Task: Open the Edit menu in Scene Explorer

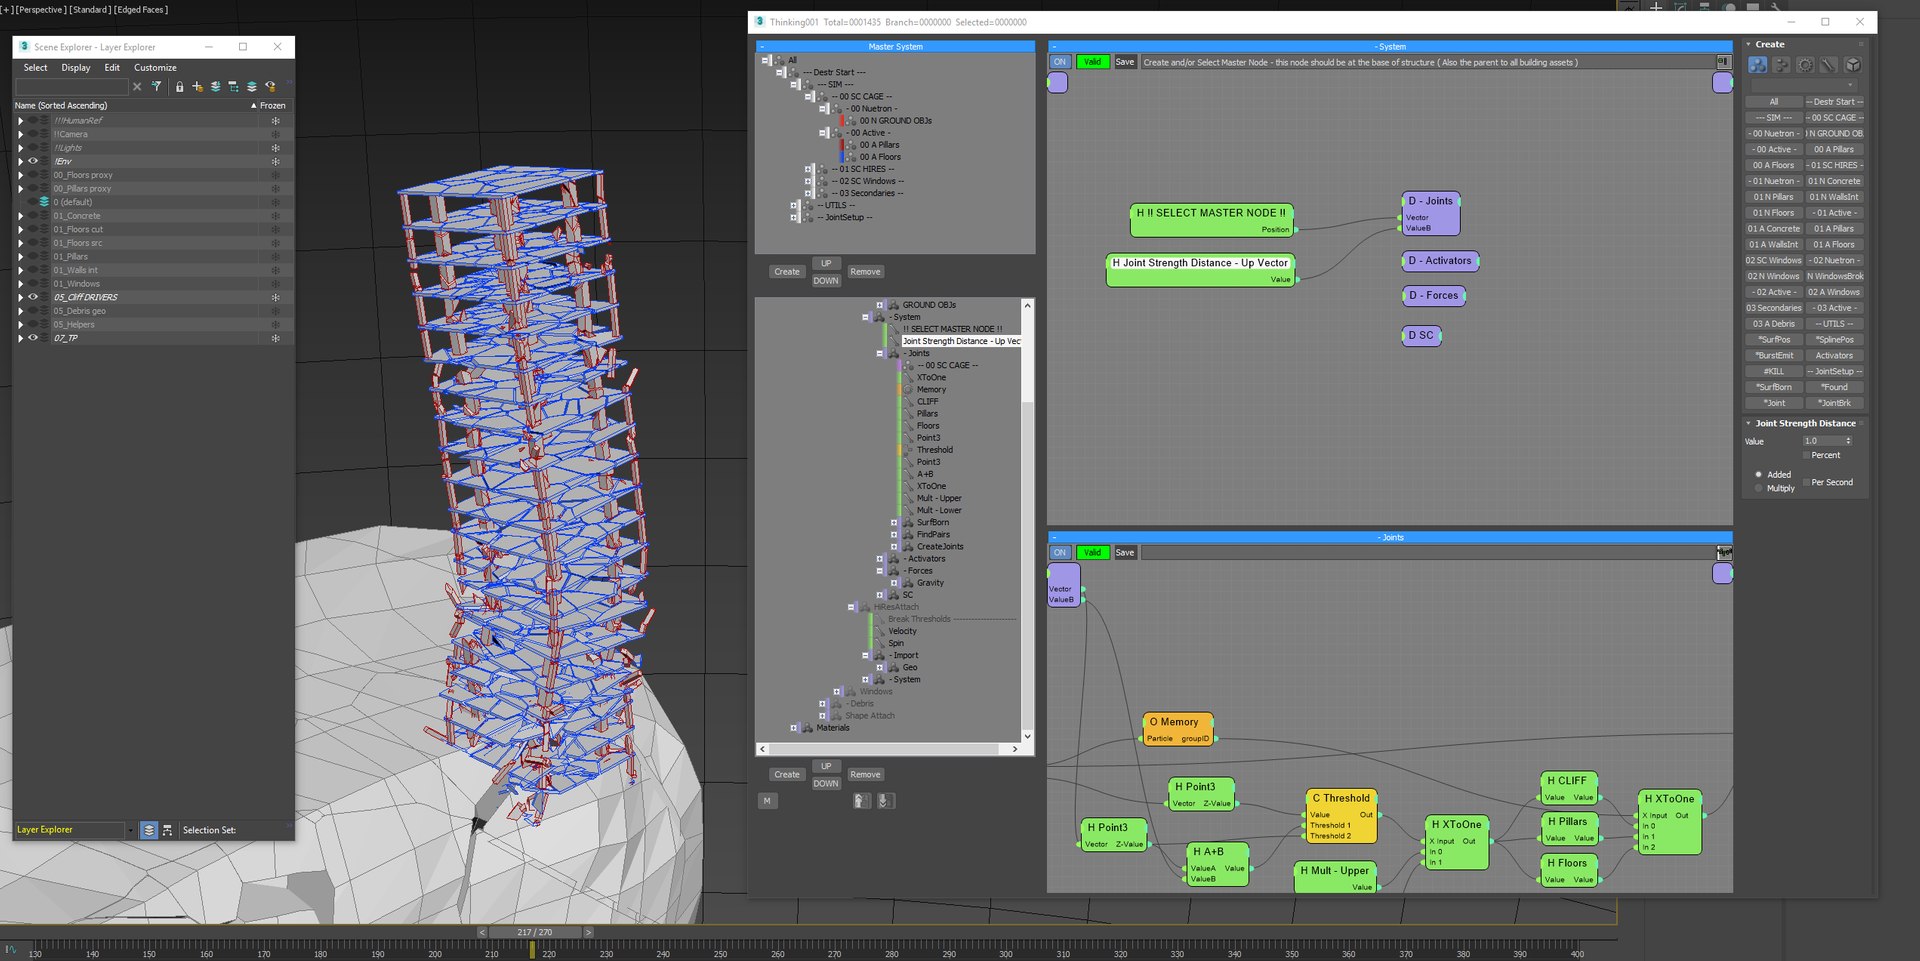Action: coord(112,68)
